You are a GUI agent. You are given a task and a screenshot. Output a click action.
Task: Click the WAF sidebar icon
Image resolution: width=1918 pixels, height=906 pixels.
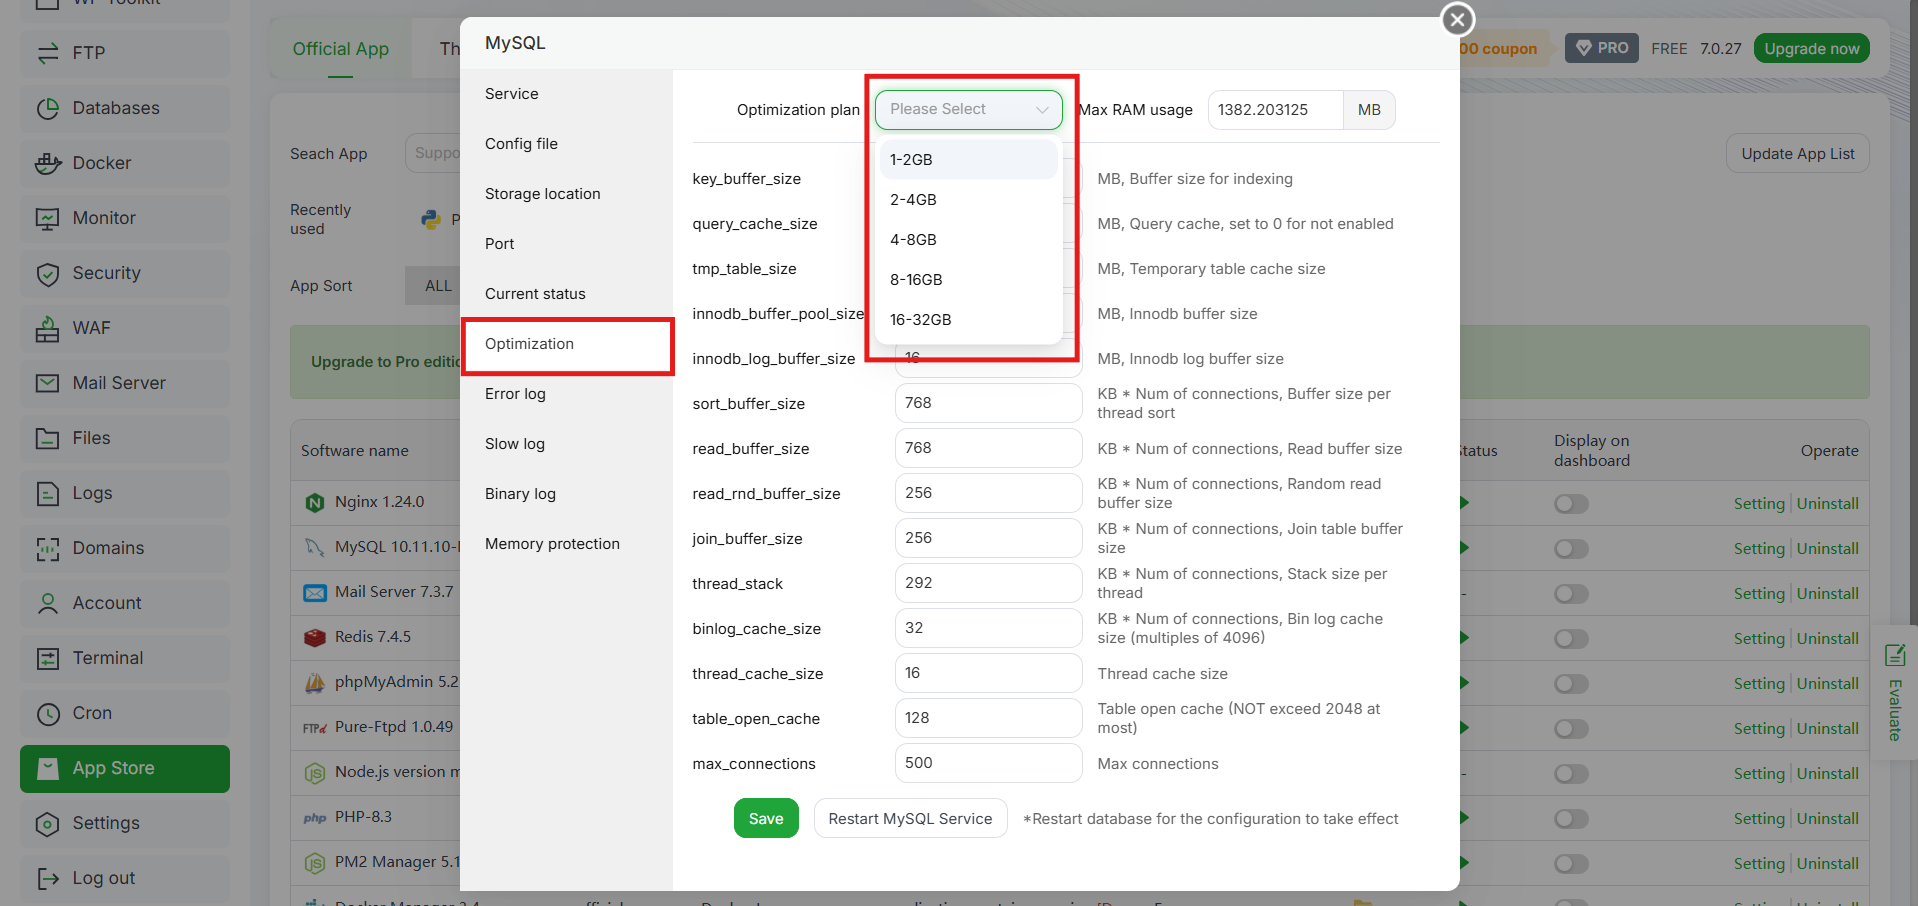[48, 328]
